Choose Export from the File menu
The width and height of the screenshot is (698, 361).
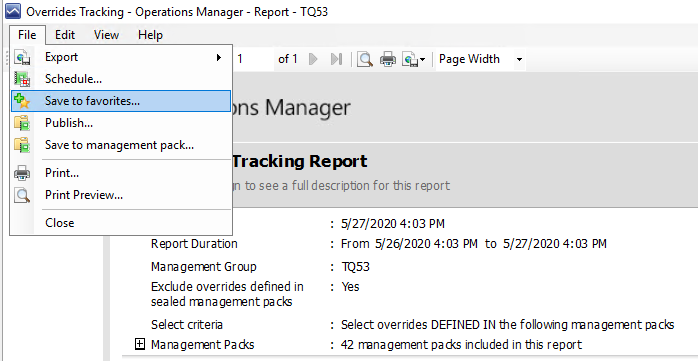tap(121, 57)
